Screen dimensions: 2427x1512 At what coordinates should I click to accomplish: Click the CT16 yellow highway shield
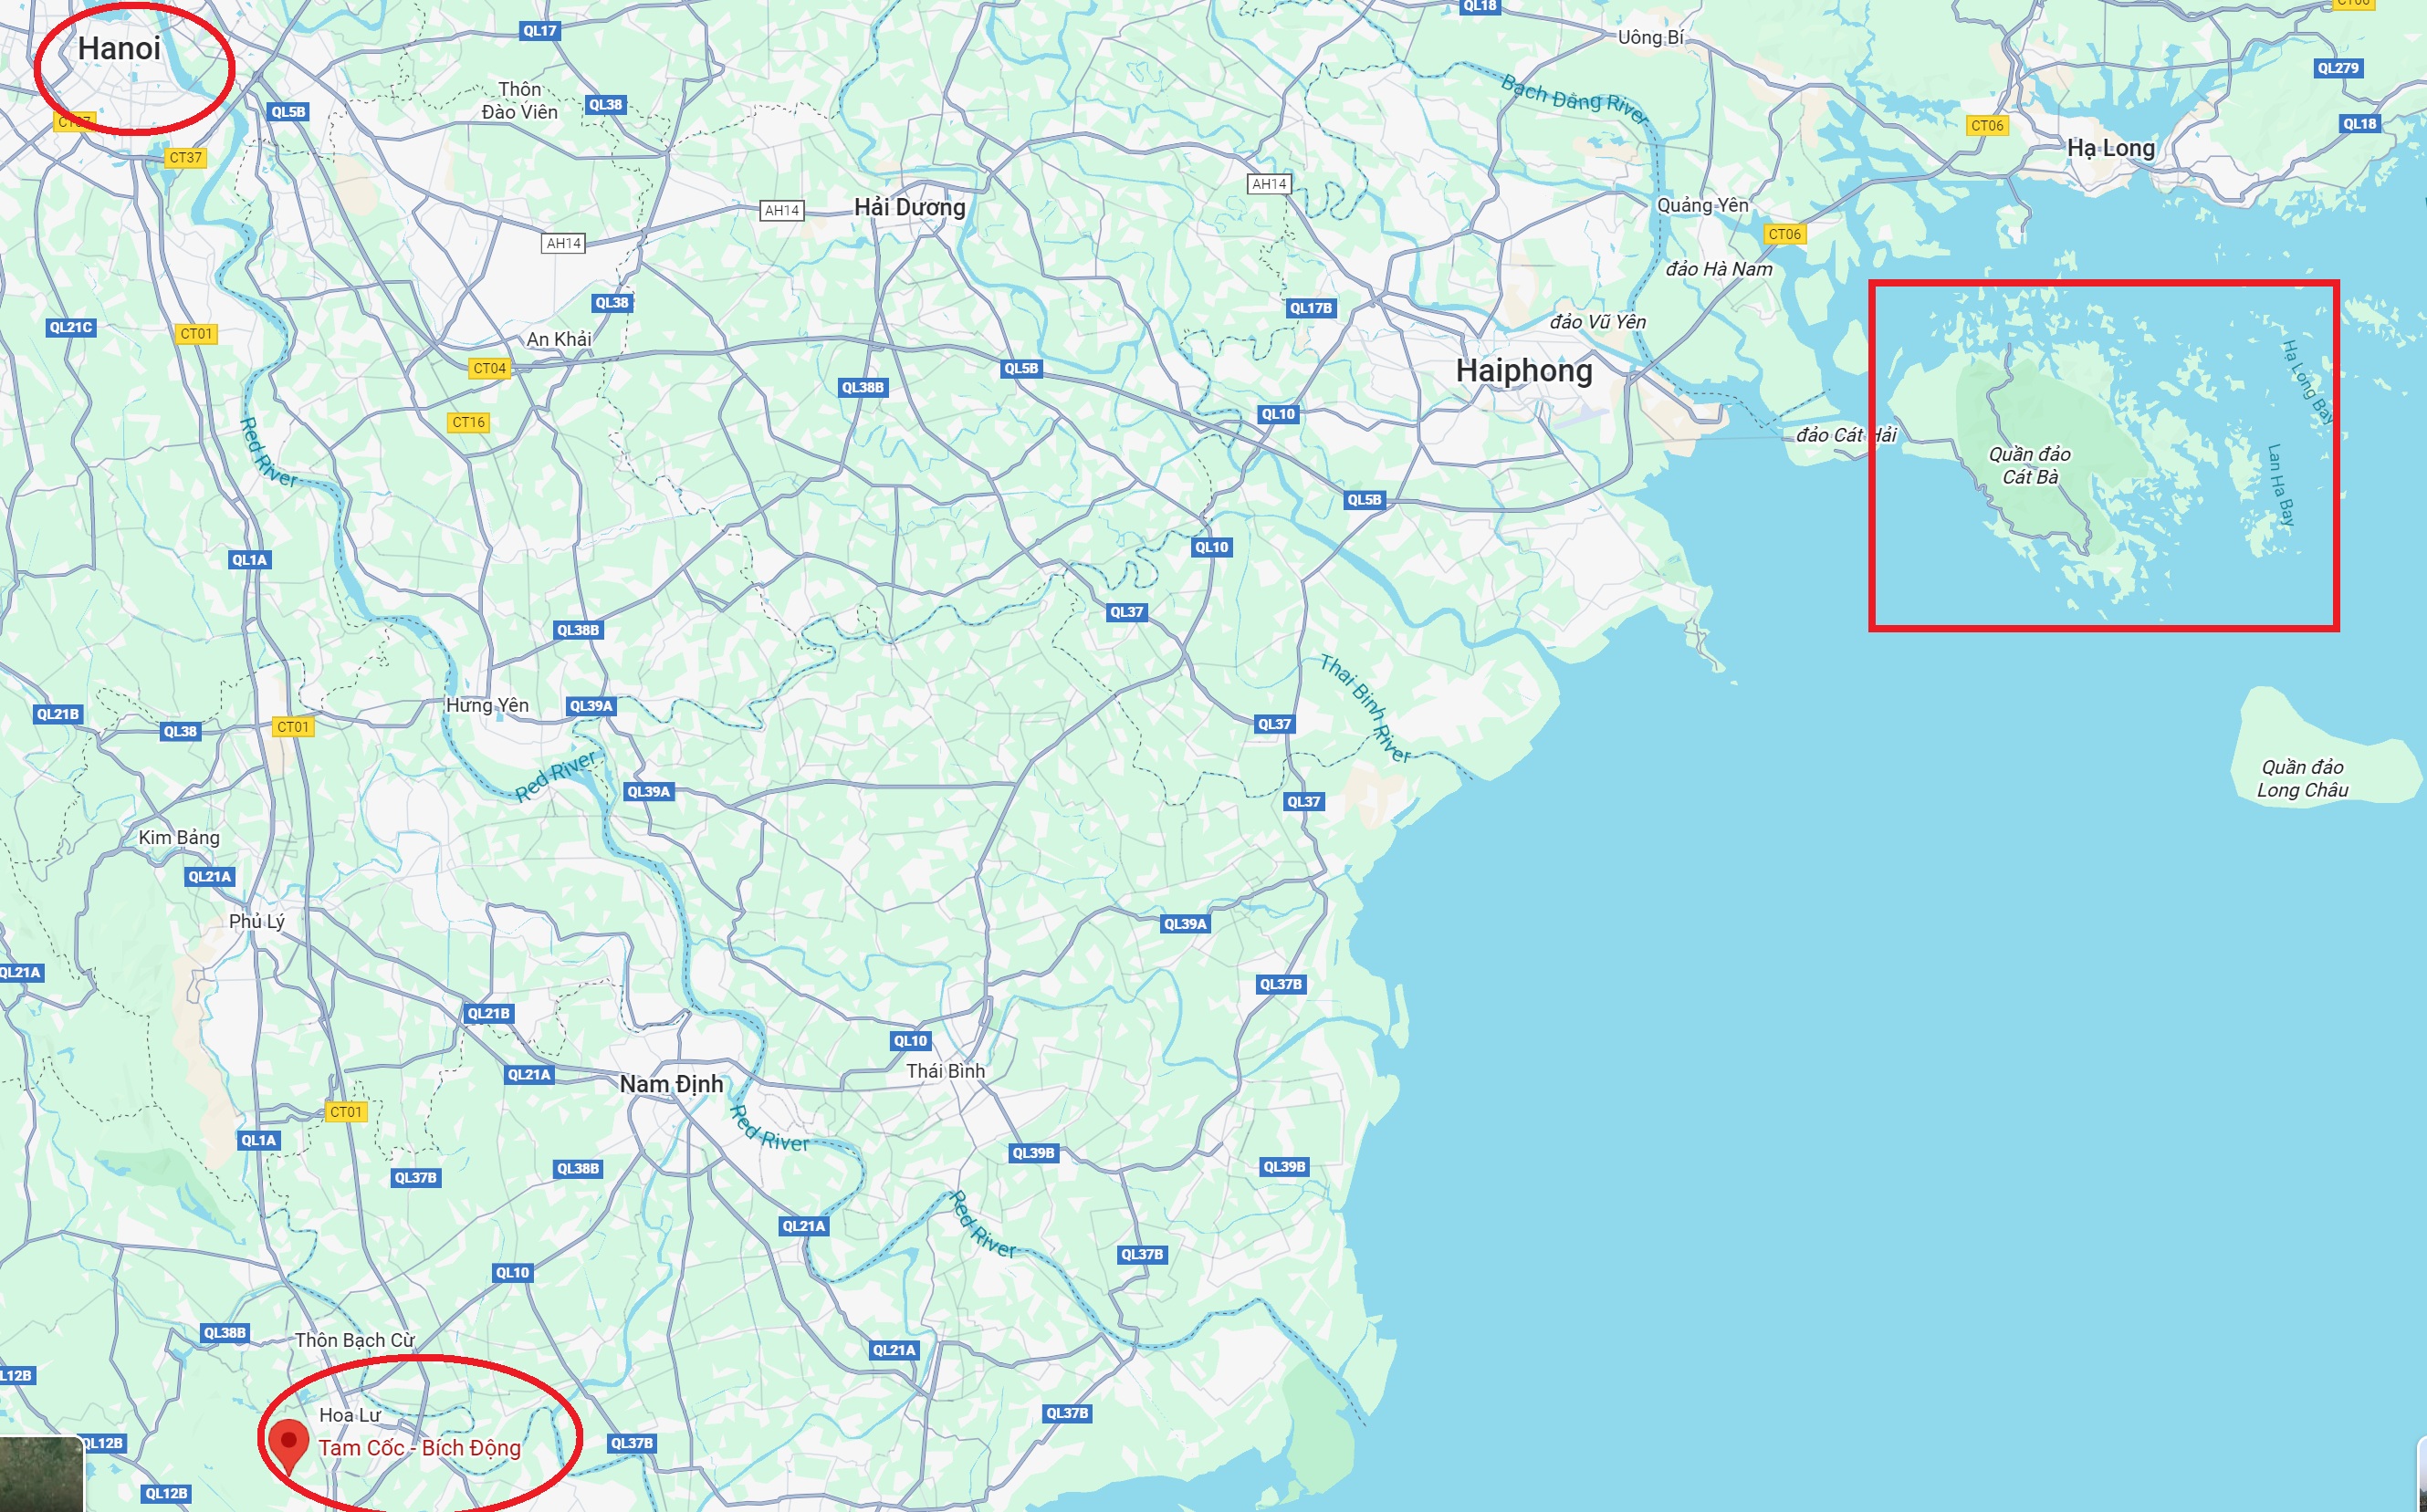pos(468,422)
